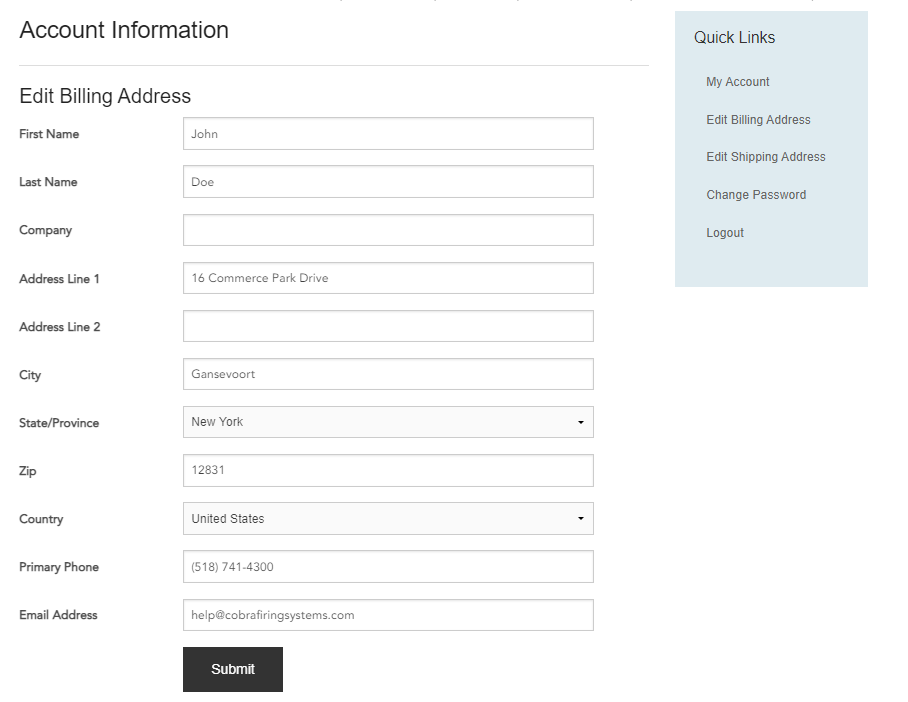Image resolution: width=908 pixels, height=702 pixels.
Task: Click the Email Address input box
Action: click(388, 615)
